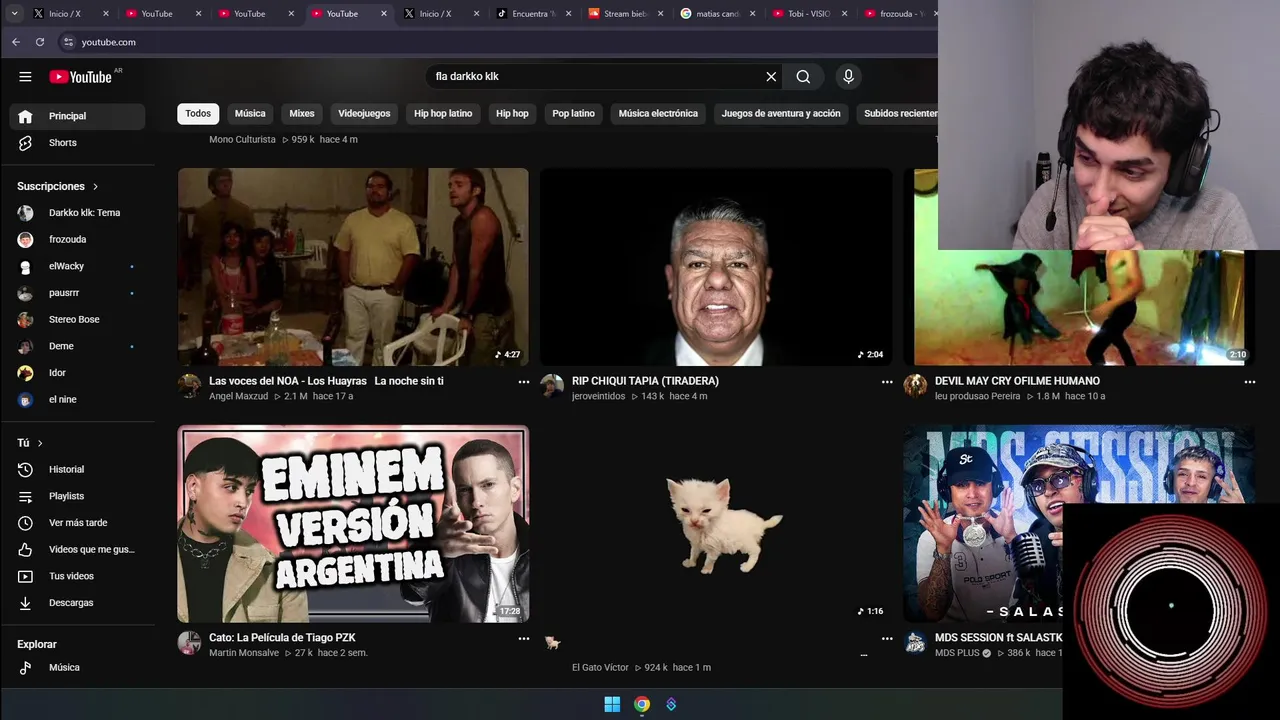Image resolution: width=1280 pixels, height=720 pixels.
Task: Open Descargas in sidebar
Action: click(x=77, y=603)
